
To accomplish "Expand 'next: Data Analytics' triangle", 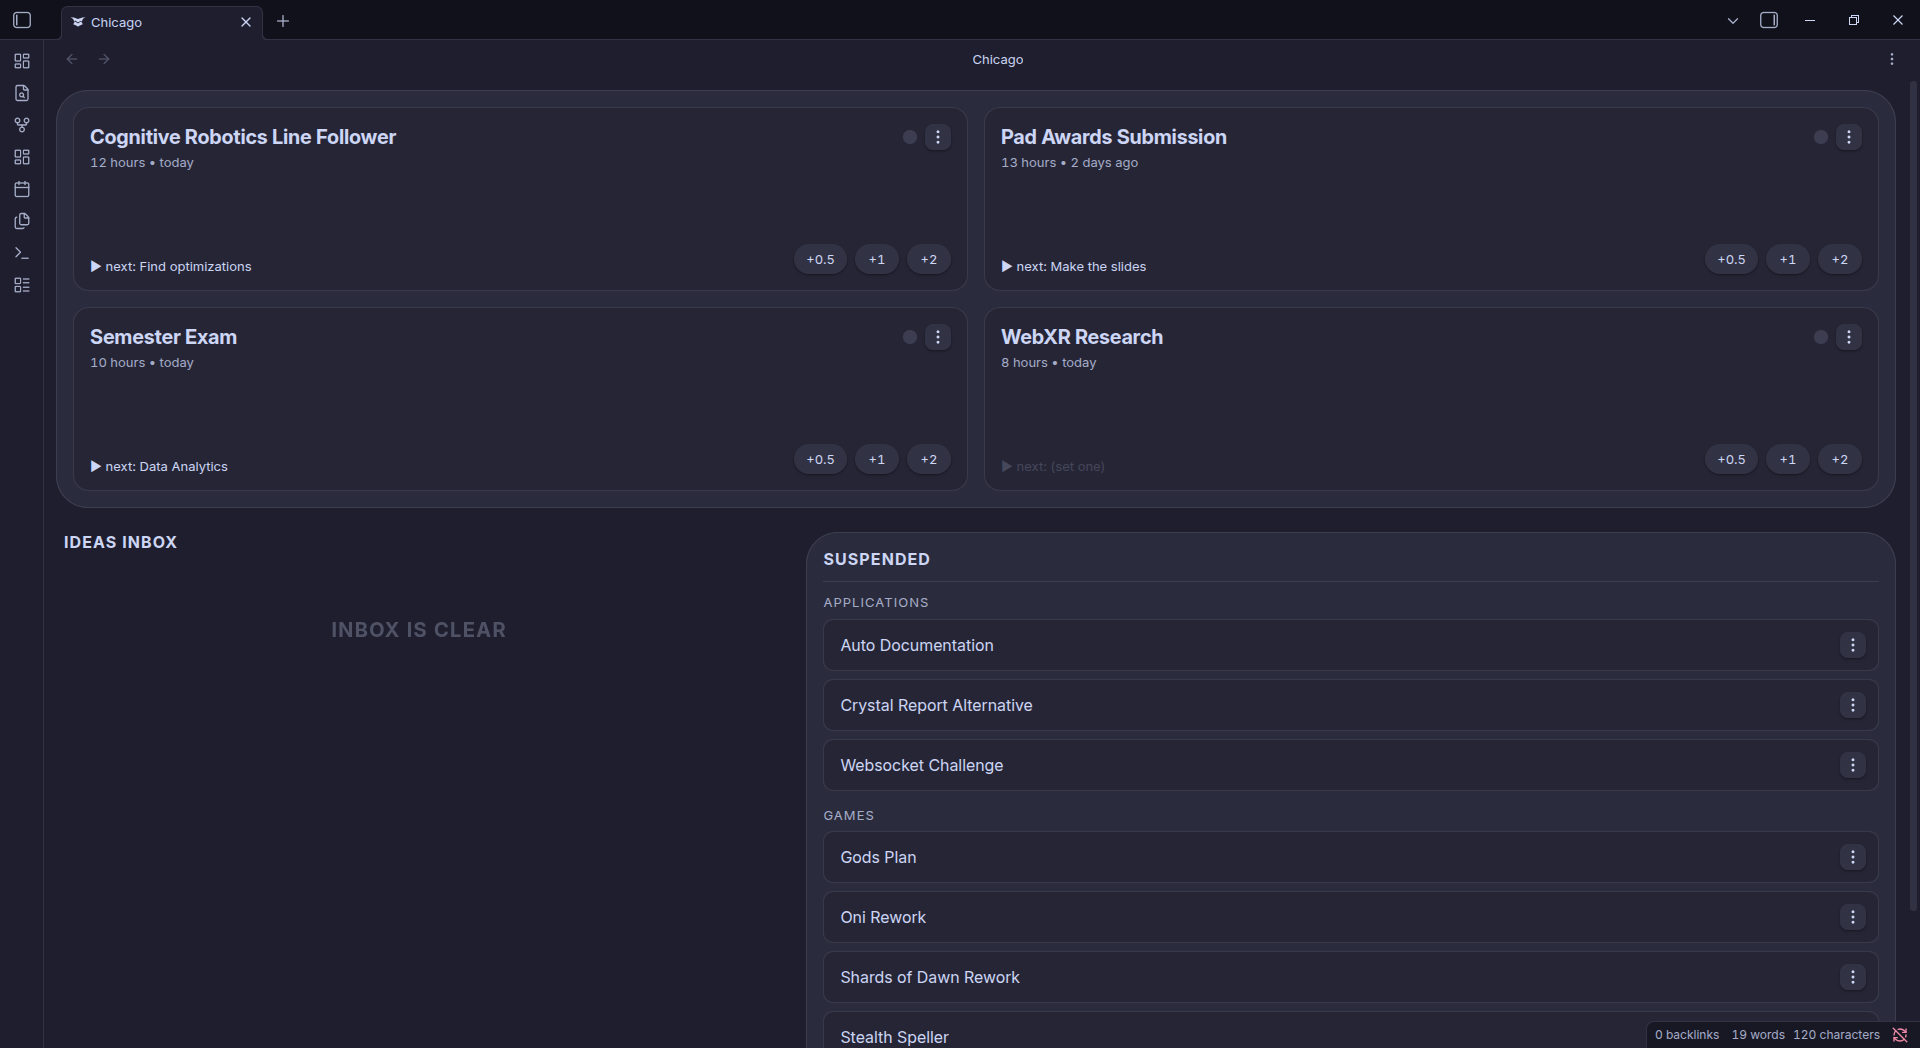I will (96, 466).
